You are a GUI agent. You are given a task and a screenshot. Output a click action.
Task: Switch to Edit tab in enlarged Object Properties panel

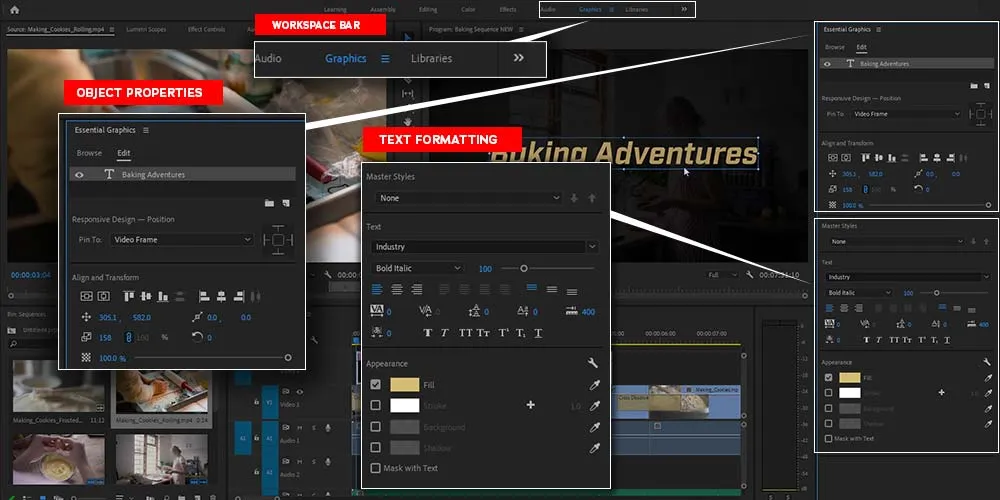click(x=124, y=153)
